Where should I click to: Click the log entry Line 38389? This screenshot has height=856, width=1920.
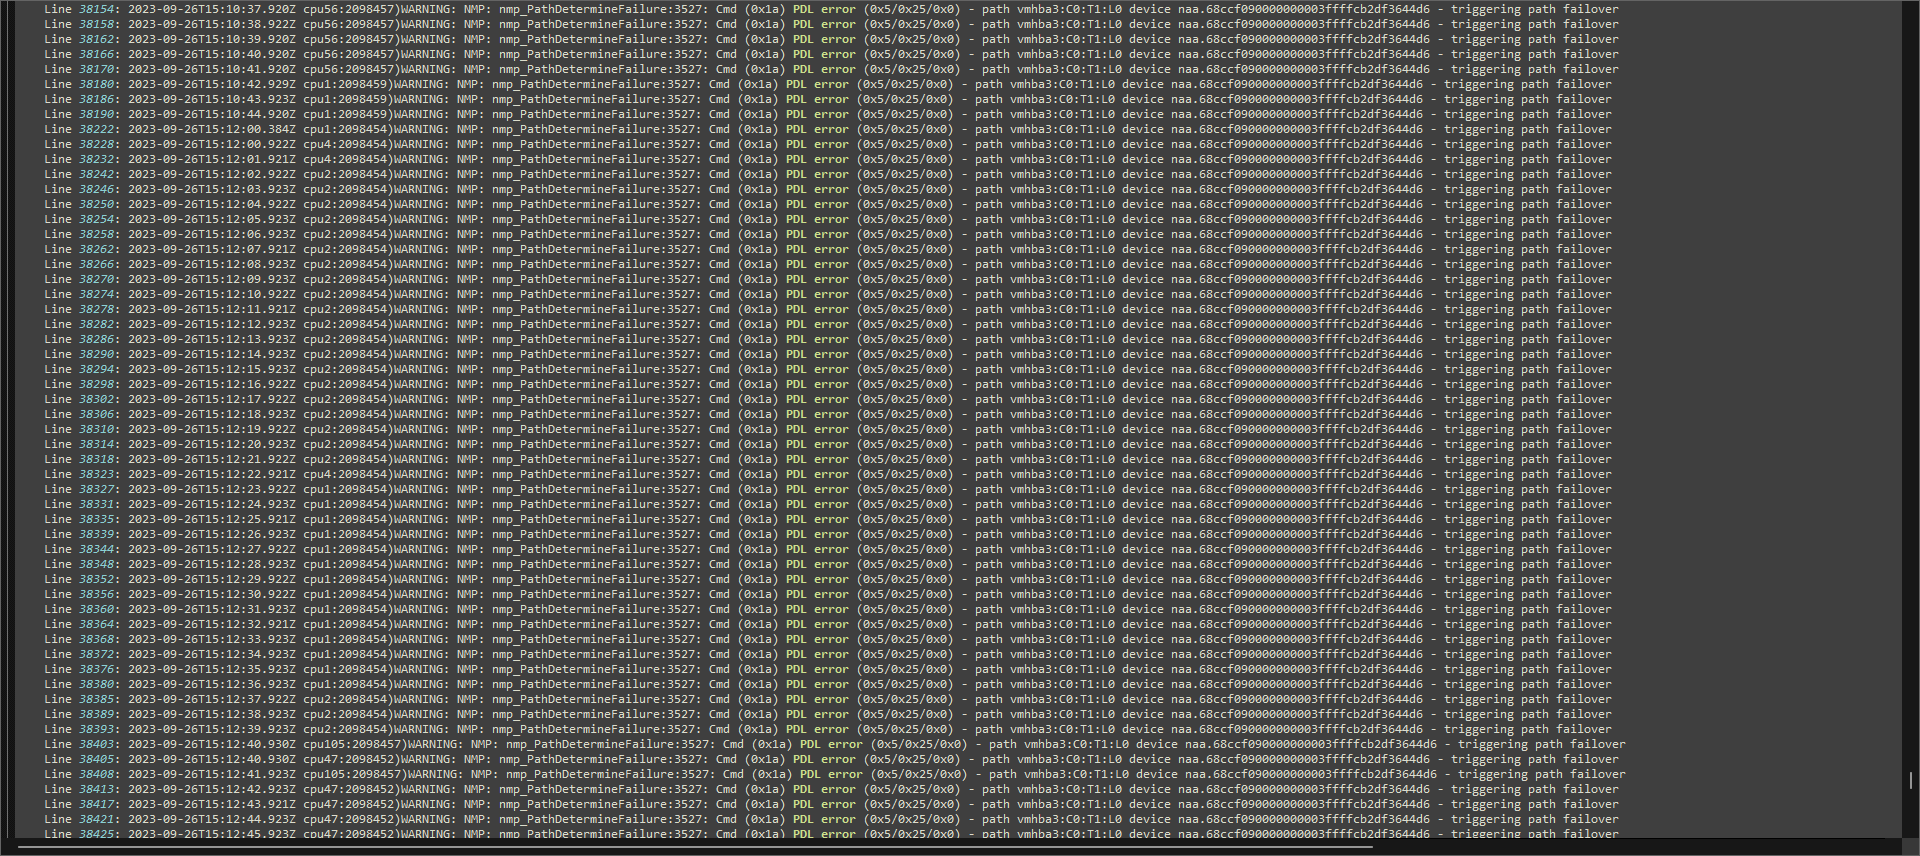pos(828,714)
